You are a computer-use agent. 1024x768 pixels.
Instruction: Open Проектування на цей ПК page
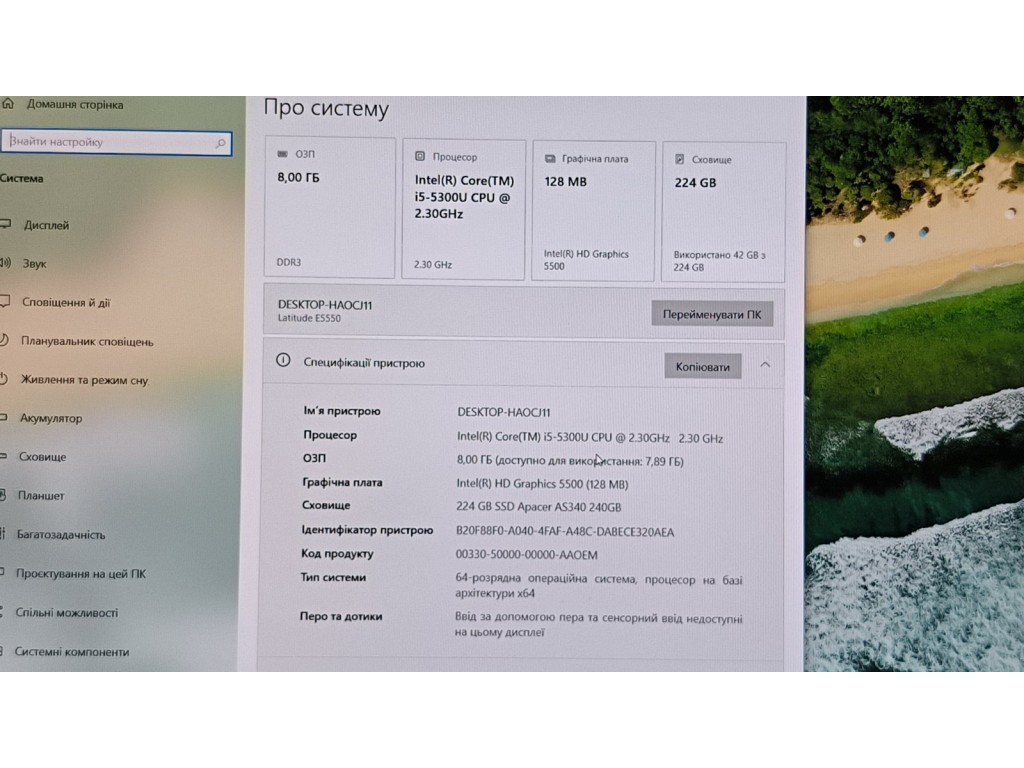(x=80, y=573)
